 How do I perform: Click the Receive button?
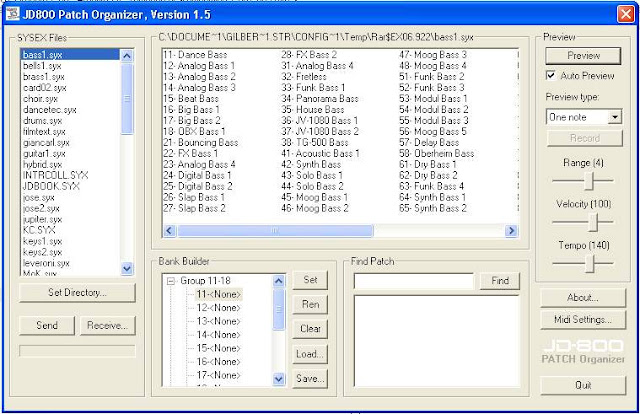[x=107, y=325]
